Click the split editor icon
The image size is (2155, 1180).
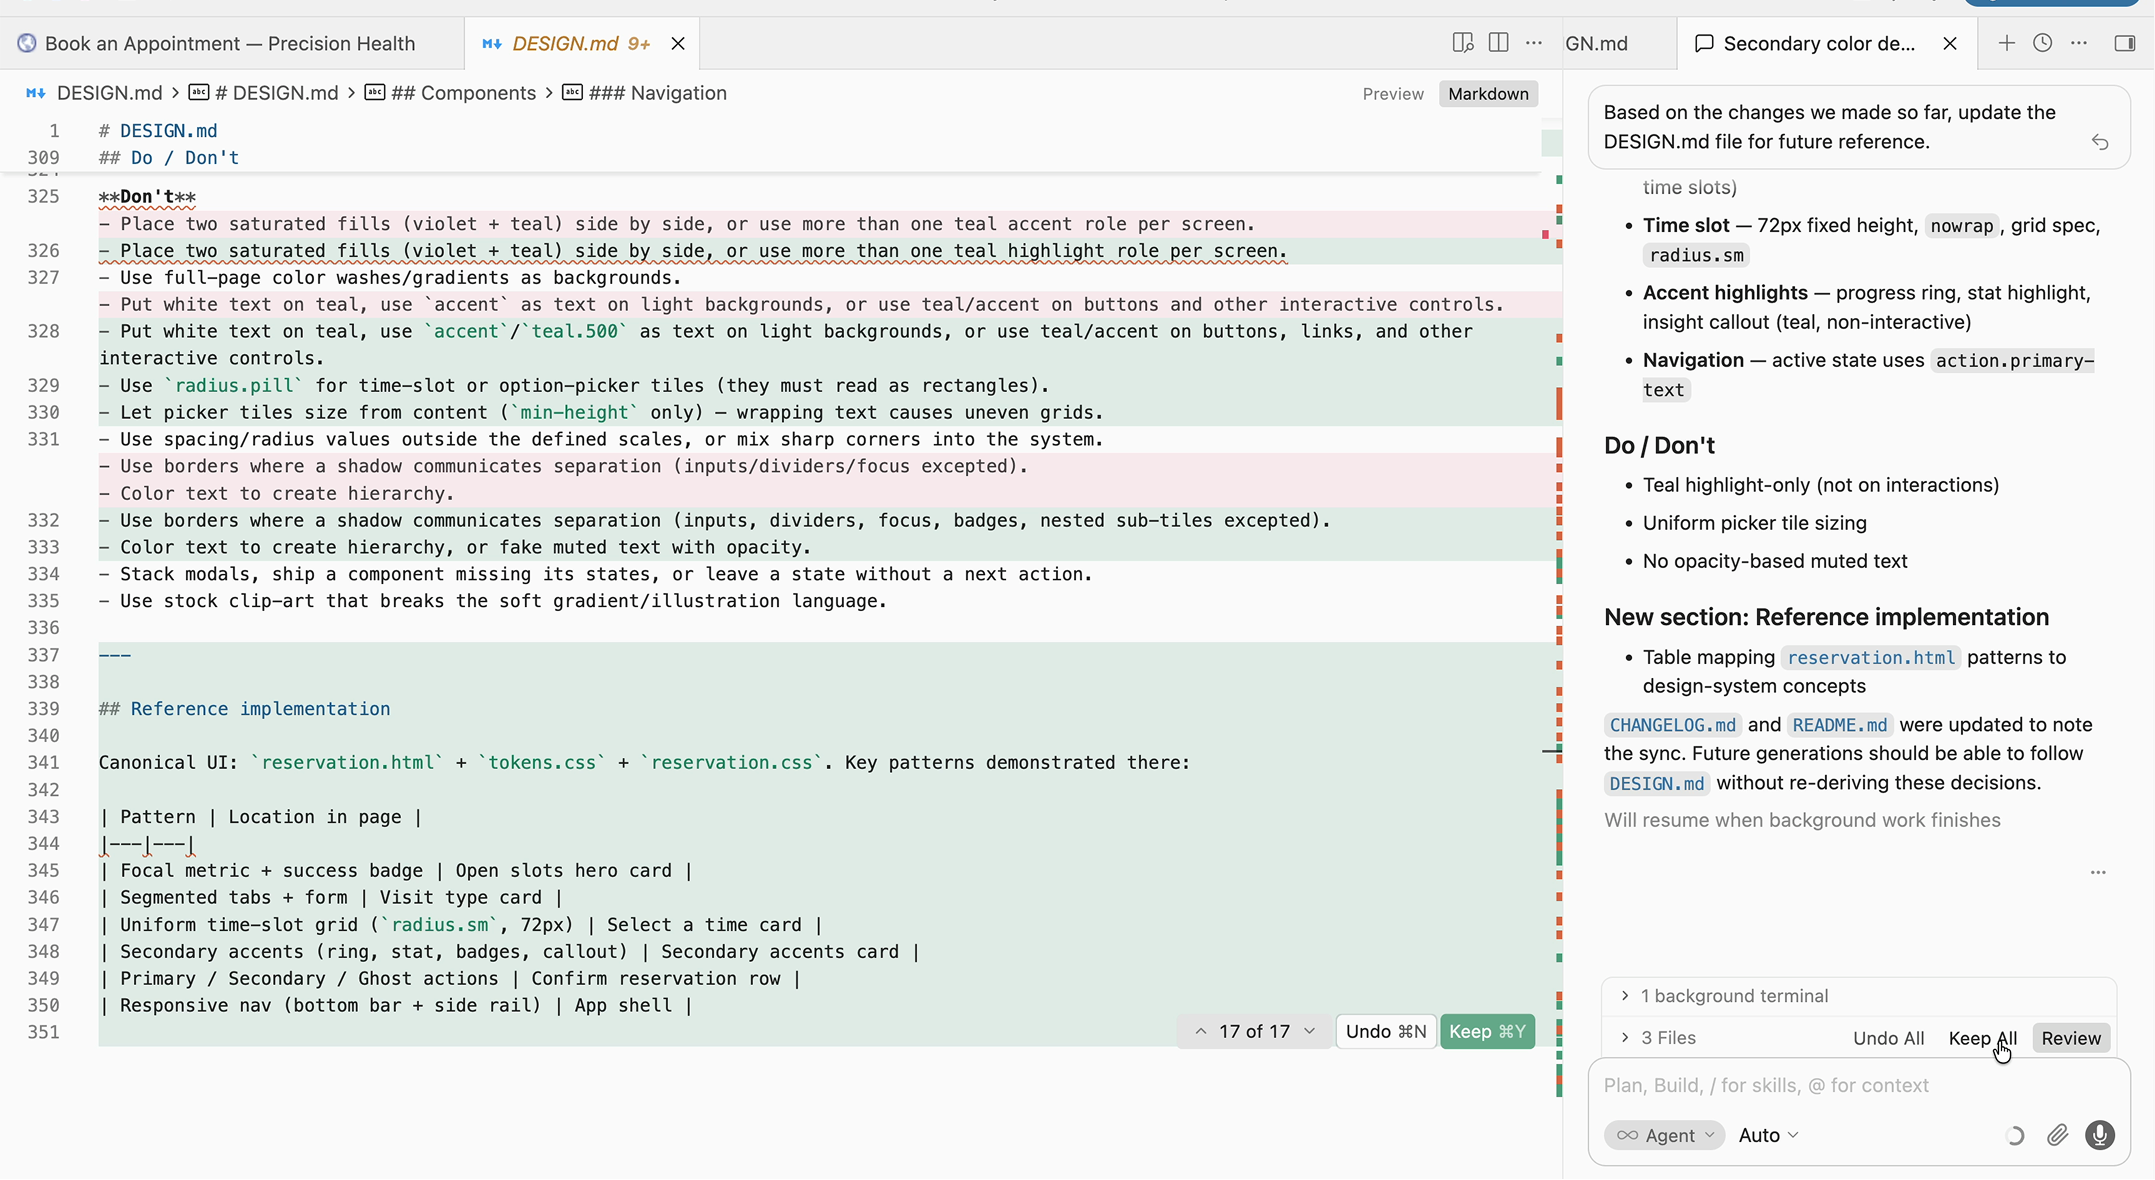pyautogui.click(x=1498, y=43)
